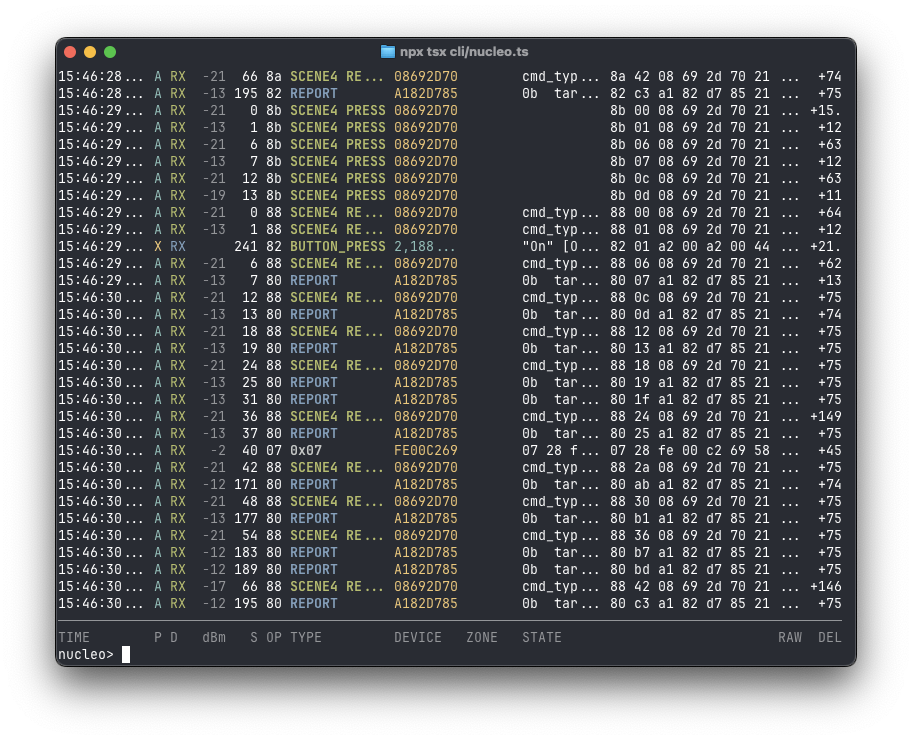Select the +146 delta value
Screen dimensions: 912x740
tap(826, 586)
